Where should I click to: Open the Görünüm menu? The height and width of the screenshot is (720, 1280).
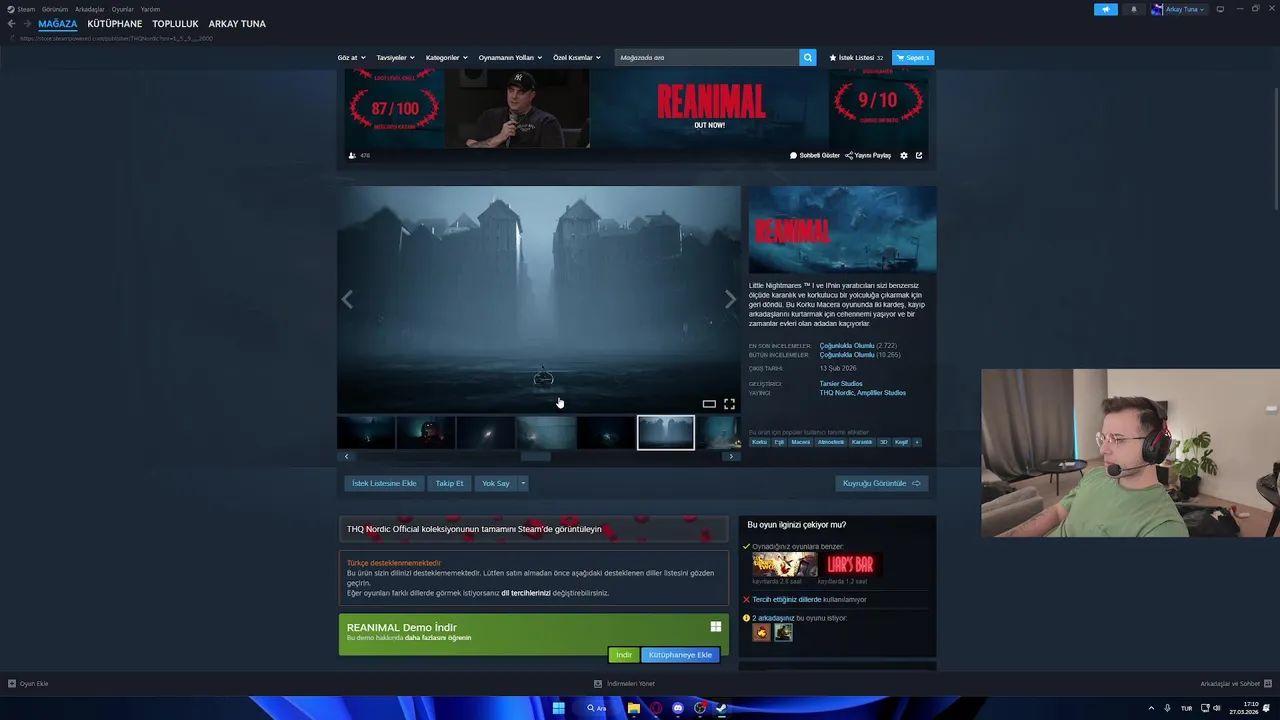pos(55,9)
